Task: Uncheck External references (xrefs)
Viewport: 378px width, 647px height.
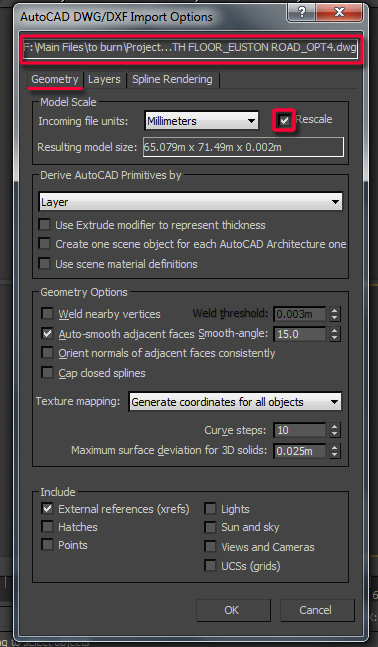Action: [47, 509]
